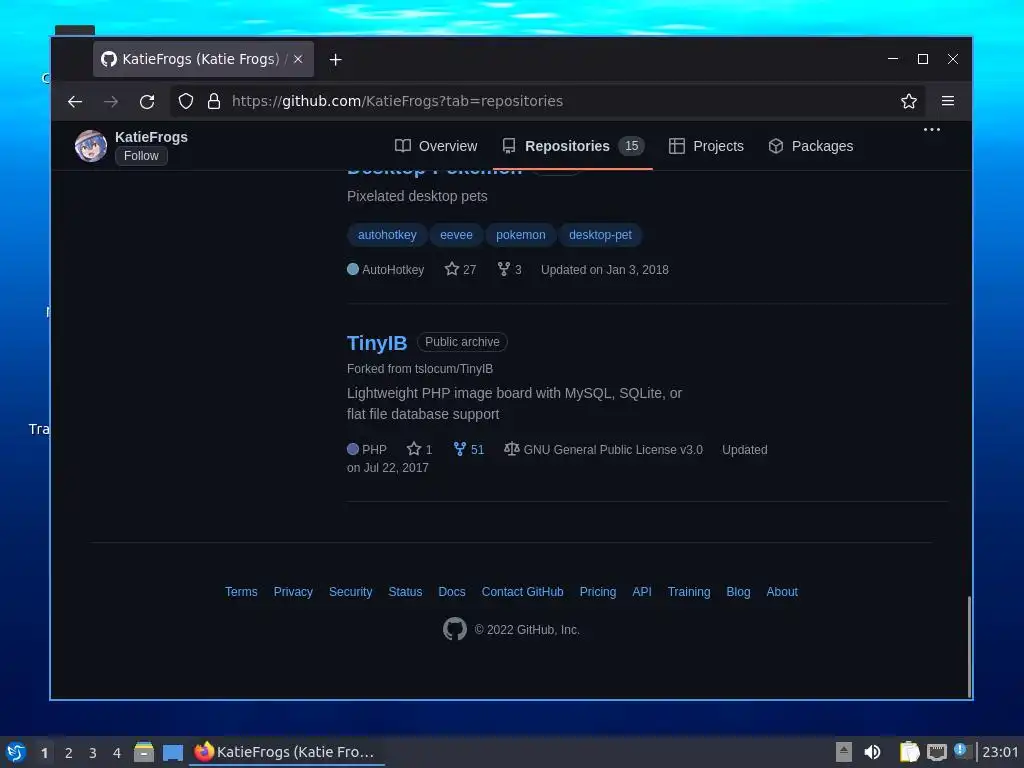Select the Repositories tab
This screenshot has height=768, width=1024.
(573, 146)
